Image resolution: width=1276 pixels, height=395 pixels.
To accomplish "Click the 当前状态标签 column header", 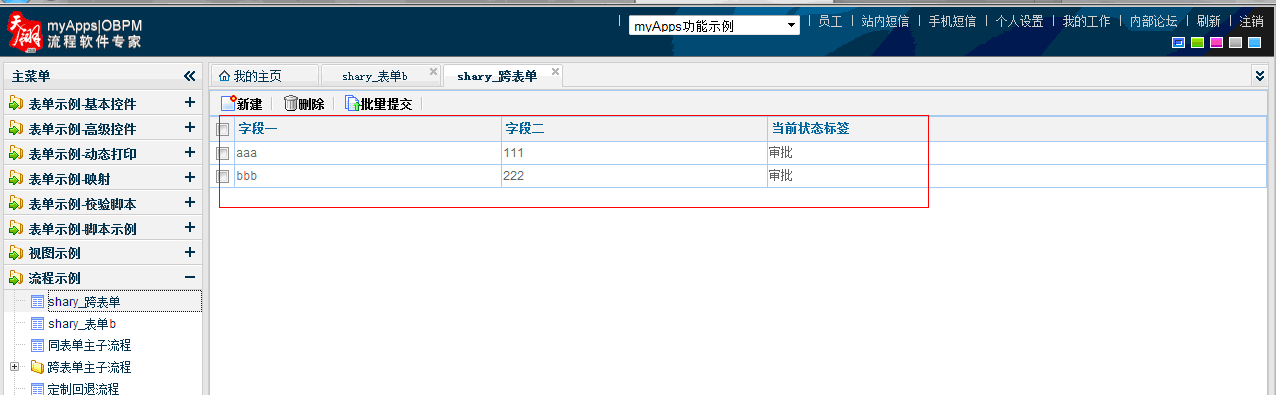I will click(x=810, y=129).
